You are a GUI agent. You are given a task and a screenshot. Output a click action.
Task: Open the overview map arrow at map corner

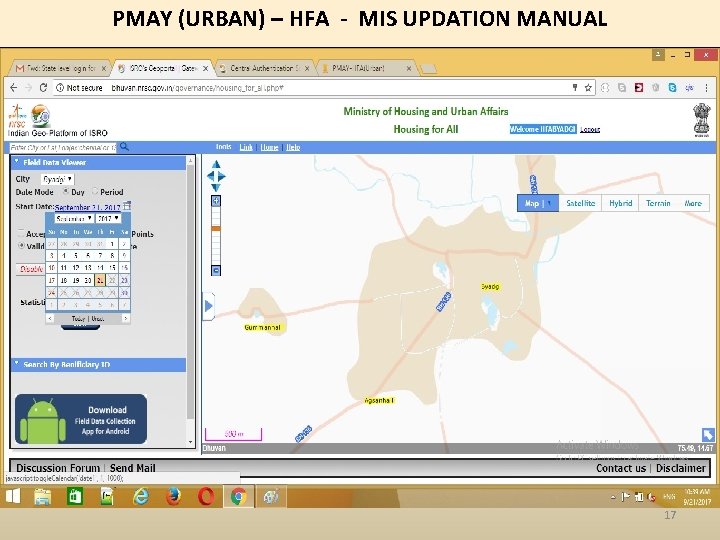(x=708, y=434)
